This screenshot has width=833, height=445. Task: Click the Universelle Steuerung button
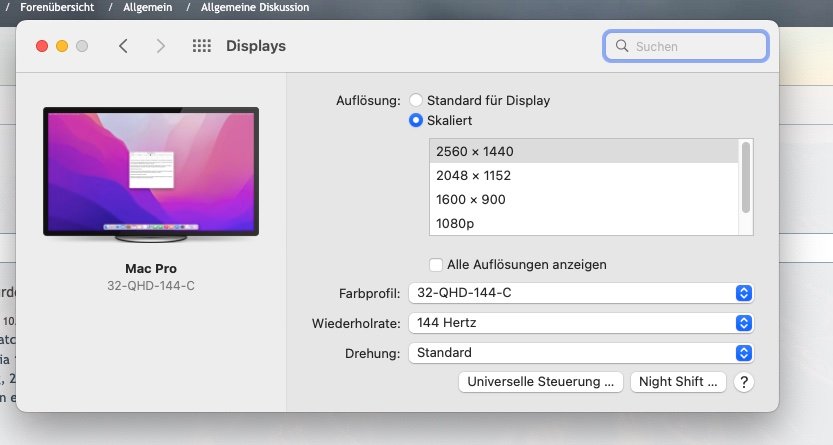pos(540,382)
